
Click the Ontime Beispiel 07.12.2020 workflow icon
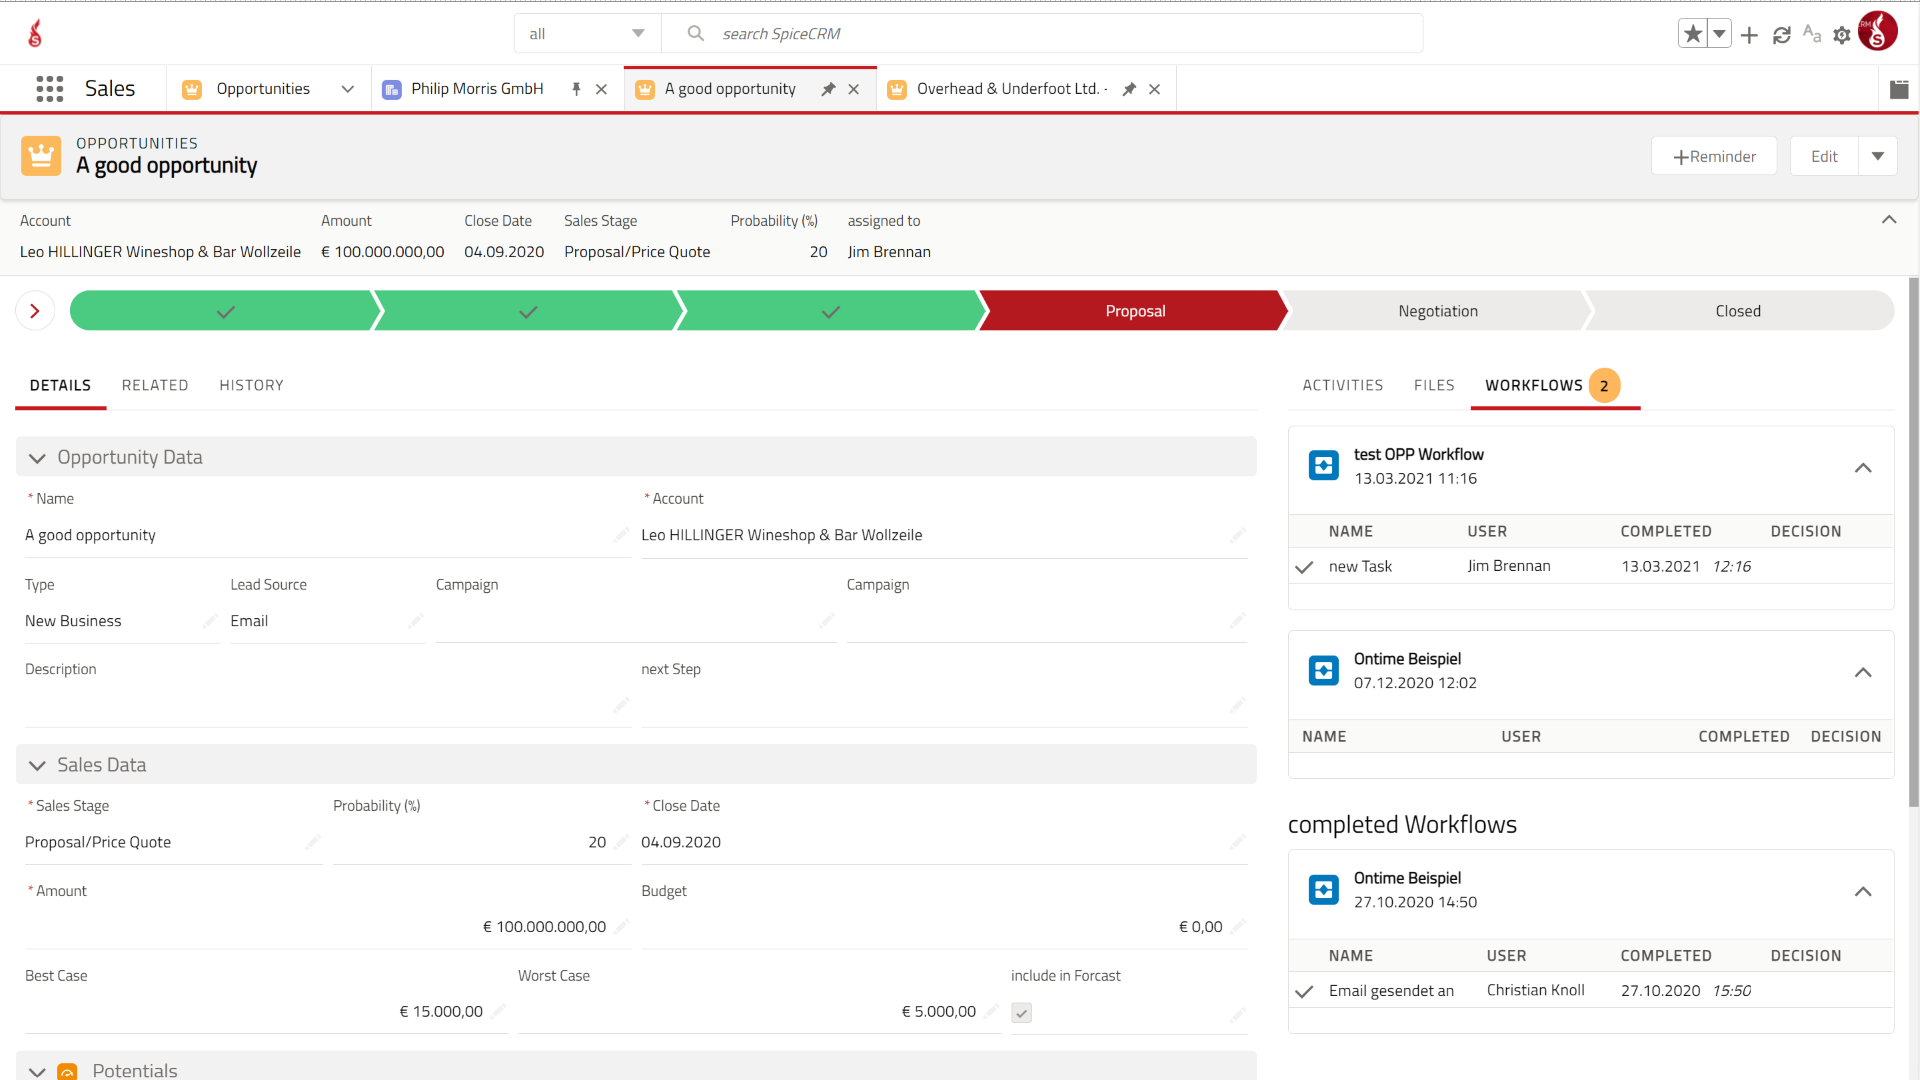coord(1324,670)
